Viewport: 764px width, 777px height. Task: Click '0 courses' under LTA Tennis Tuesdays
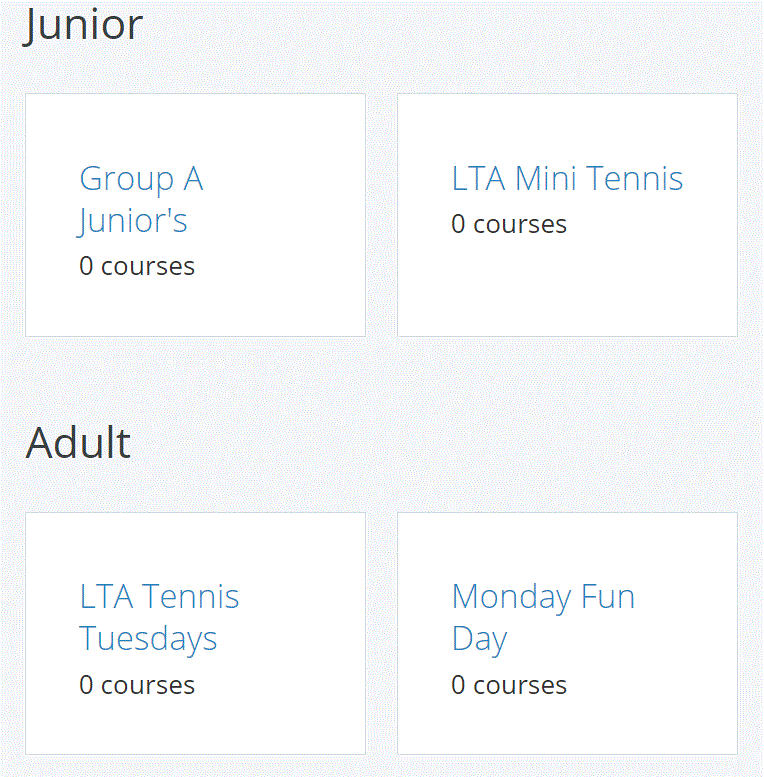137,685
